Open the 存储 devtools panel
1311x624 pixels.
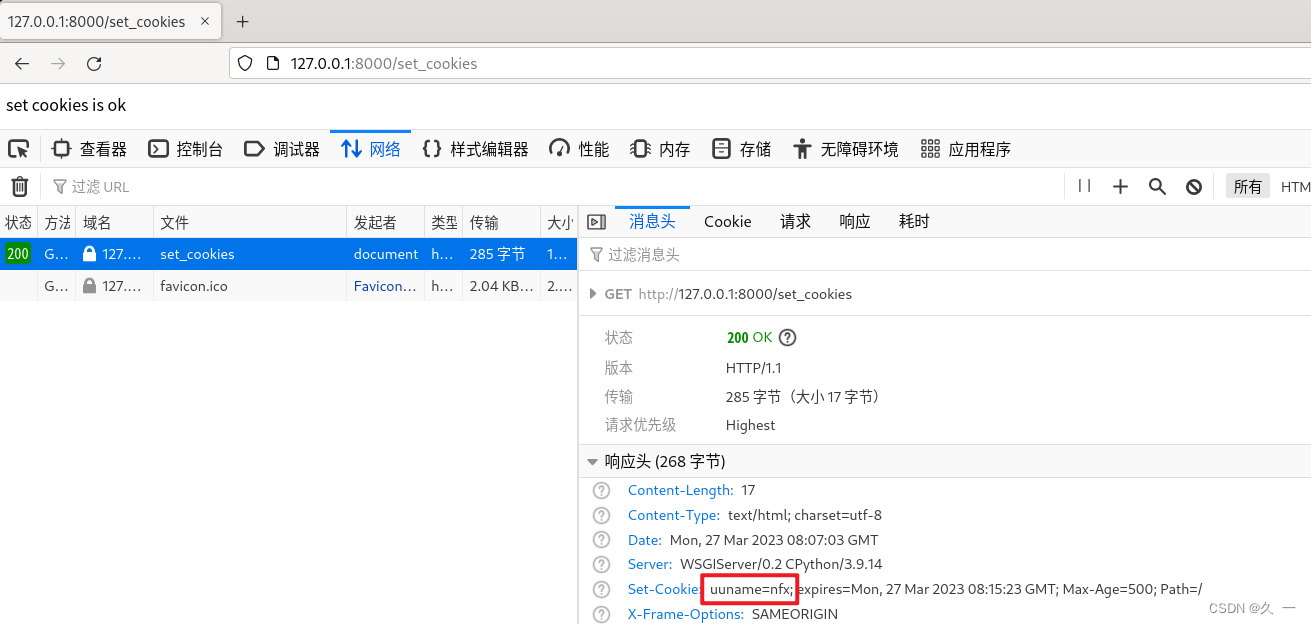740,148
